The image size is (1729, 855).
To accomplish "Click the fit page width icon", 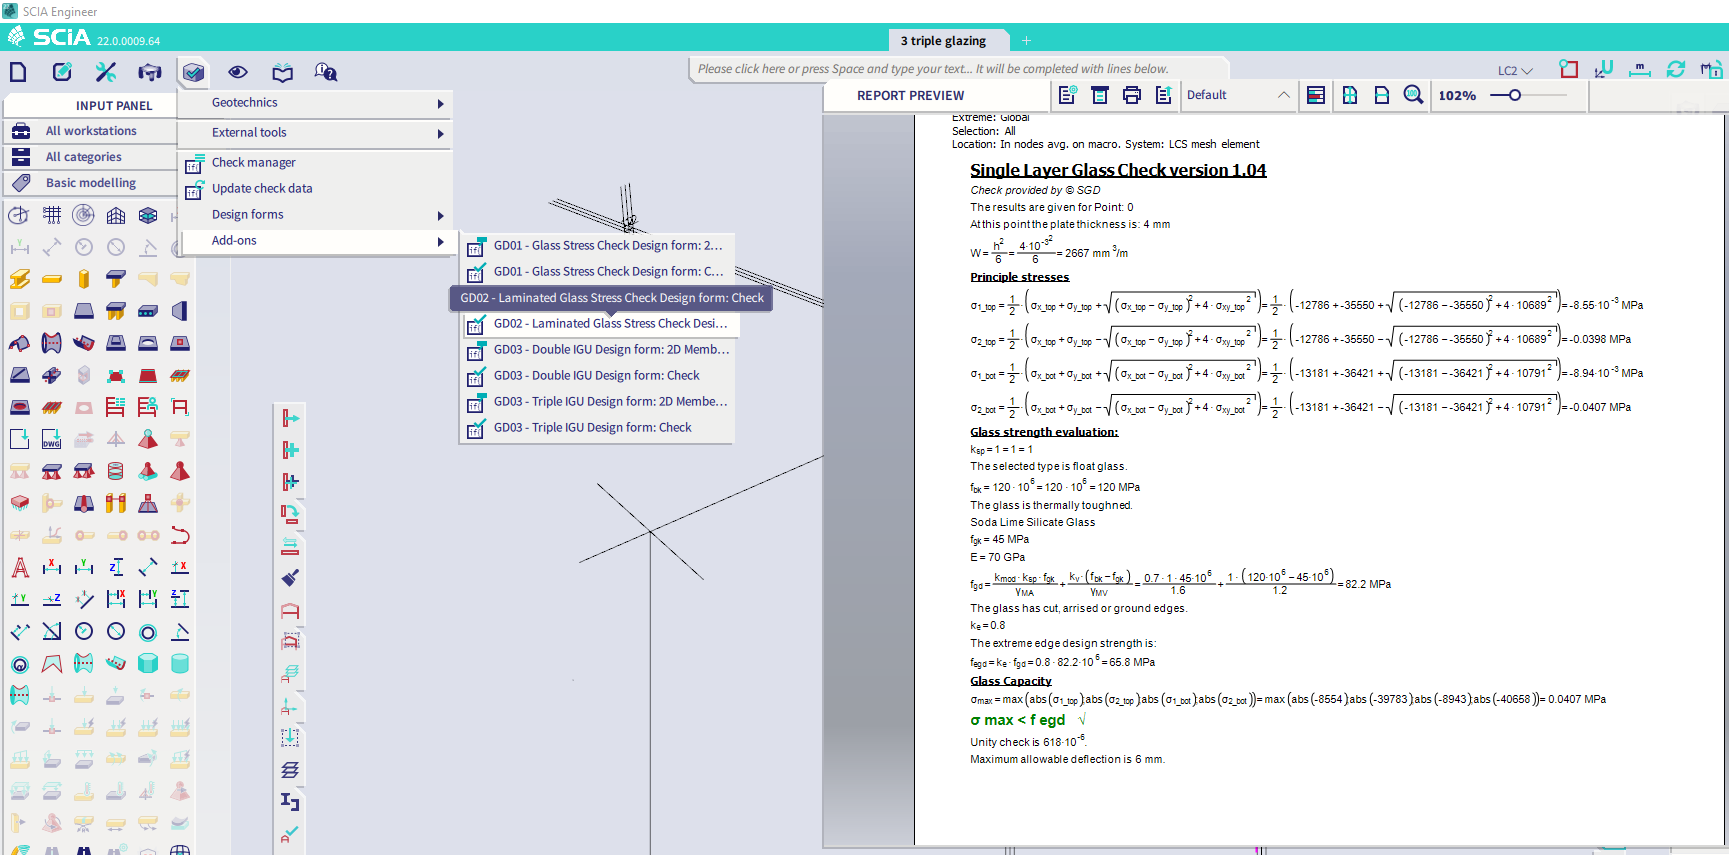I will tap(1382, 95).
